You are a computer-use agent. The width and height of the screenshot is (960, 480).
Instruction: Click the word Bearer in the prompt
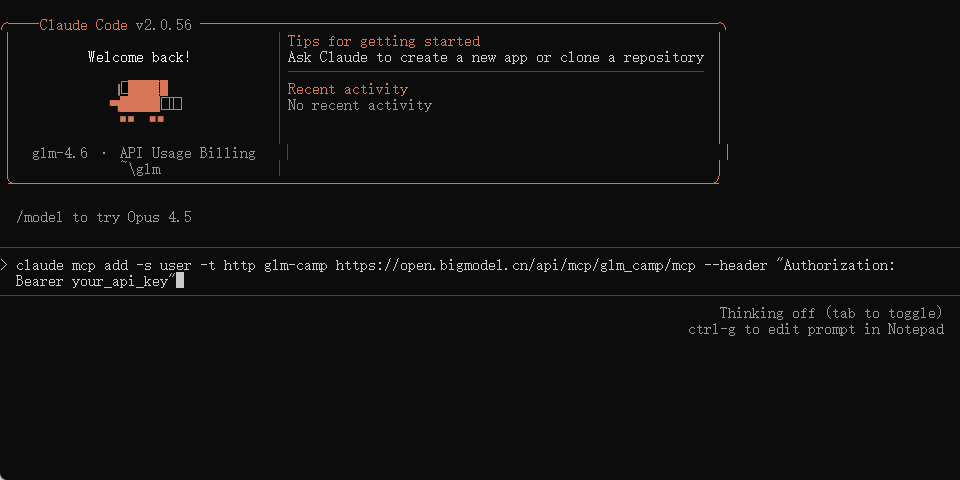click(x=40, y=281)
